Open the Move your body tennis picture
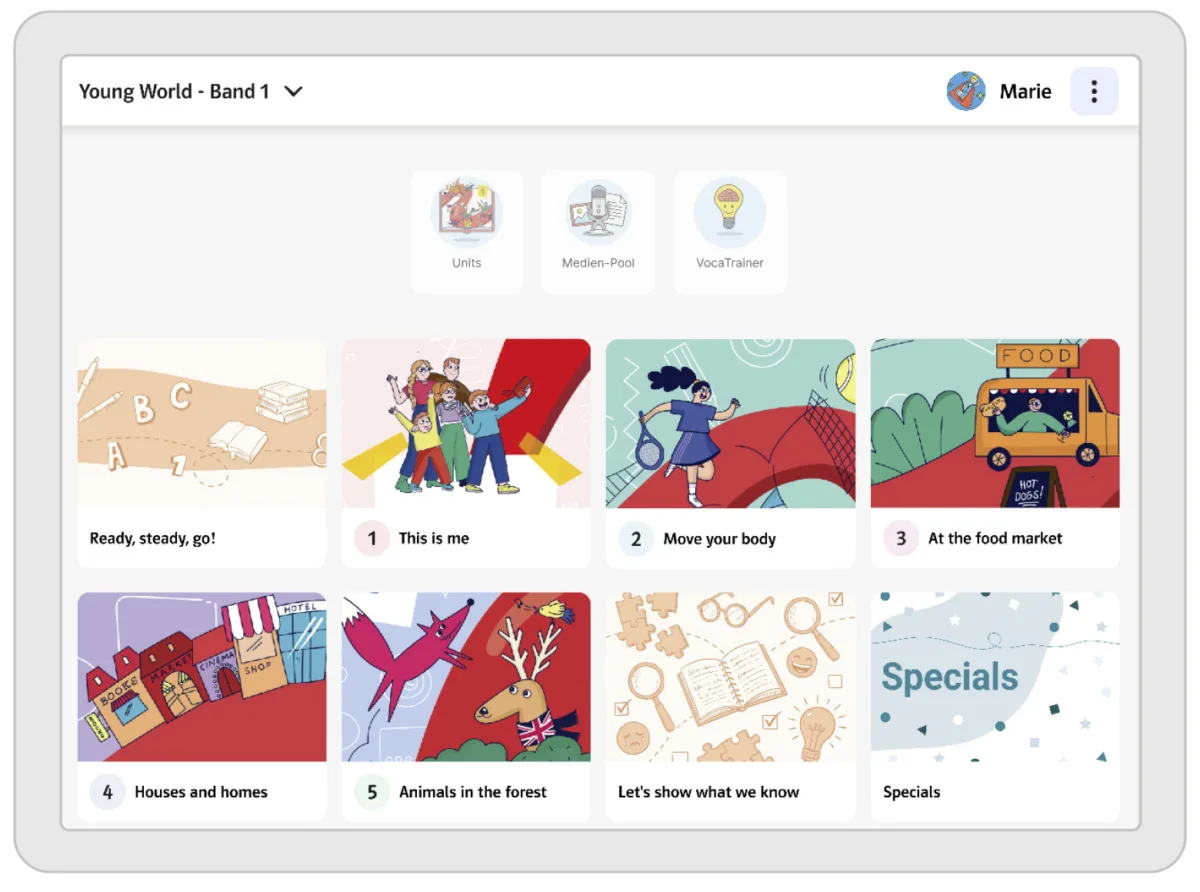The width and height of the screenshot is (1200, 892). click(730, 424)
